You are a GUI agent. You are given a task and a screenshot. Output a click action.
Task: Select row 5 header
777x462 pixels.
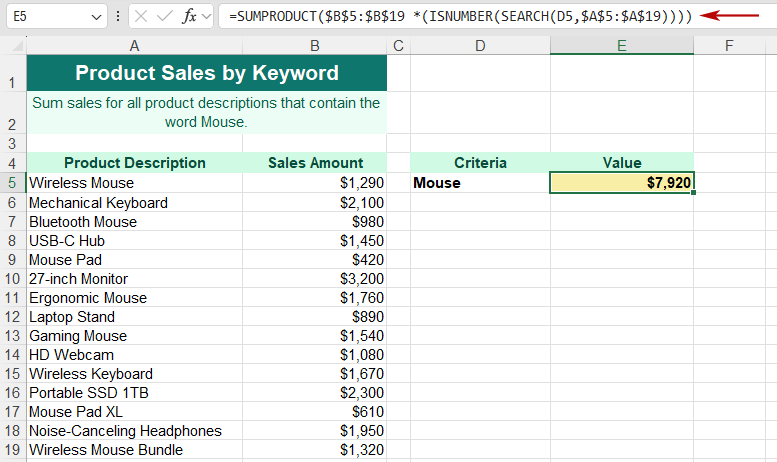point(12,183)
